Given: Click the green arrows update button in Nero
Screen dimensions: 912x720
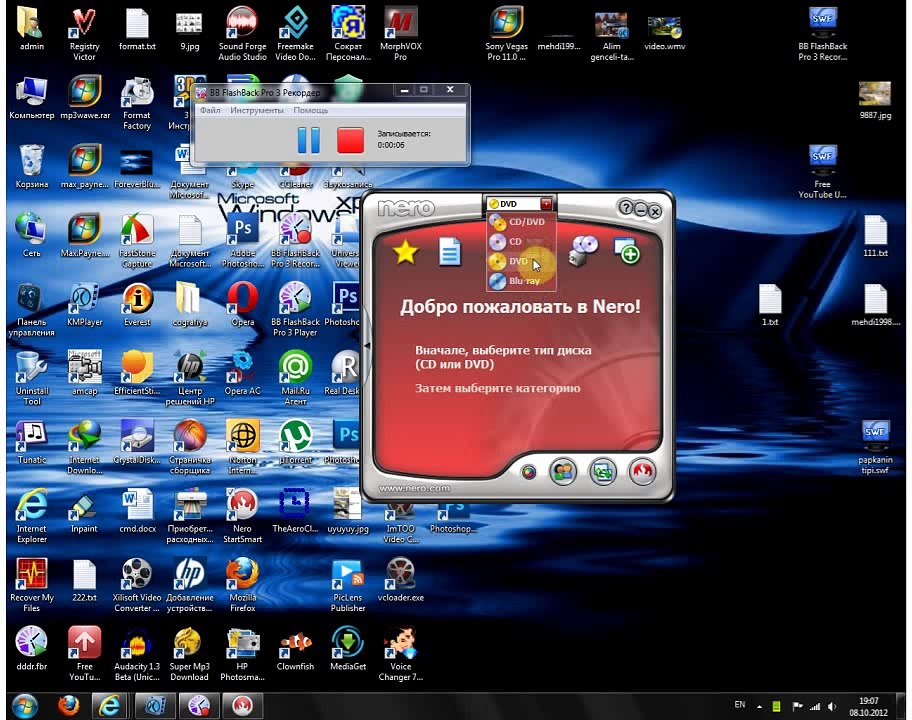Looking at the screenshot, I should pyautogui.click(x=603, y=472).
